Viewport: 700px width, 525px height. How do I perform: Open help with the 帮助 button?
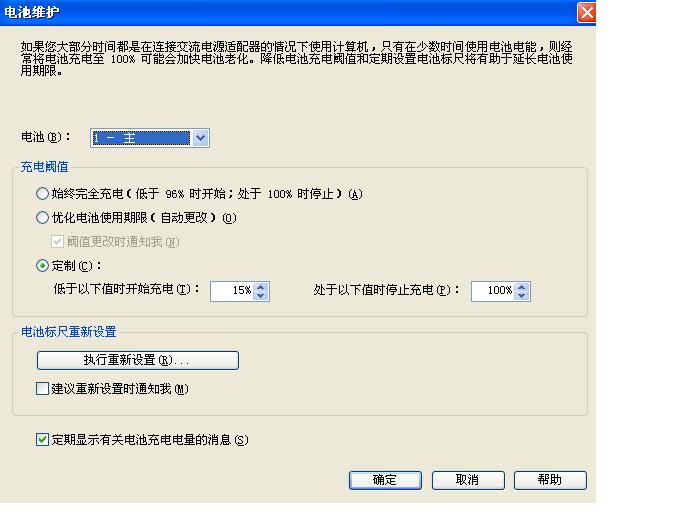550,480
